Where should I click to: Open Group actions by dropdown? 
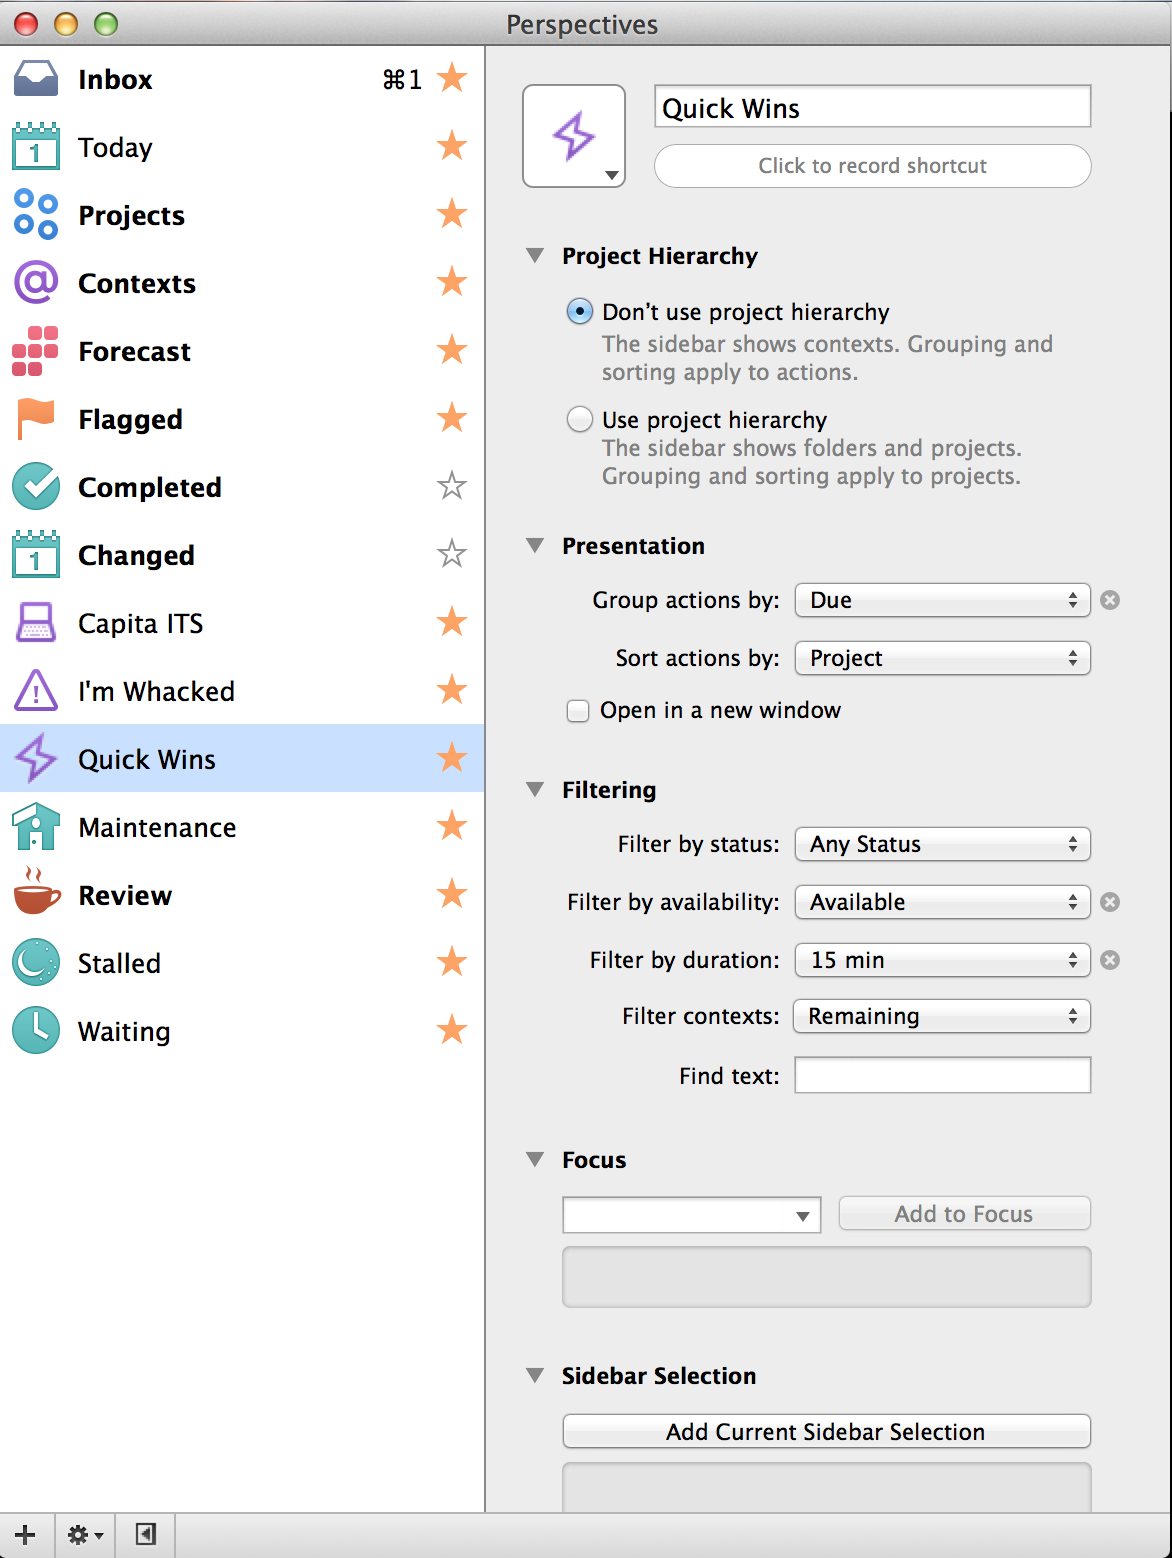click(x=942, y=600)
